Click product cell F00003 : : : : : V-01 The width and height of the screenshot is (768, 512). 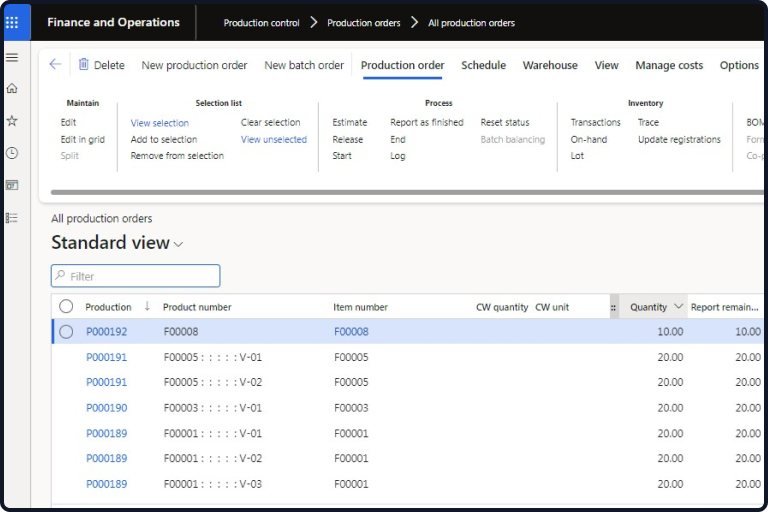click(213, 408)
